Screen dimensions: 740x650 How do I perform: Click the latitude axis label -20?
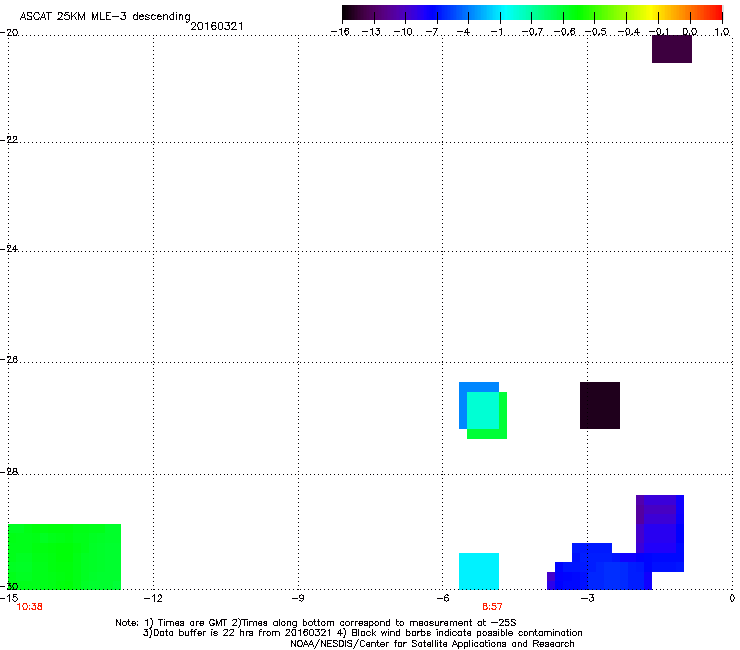[9, 33]
